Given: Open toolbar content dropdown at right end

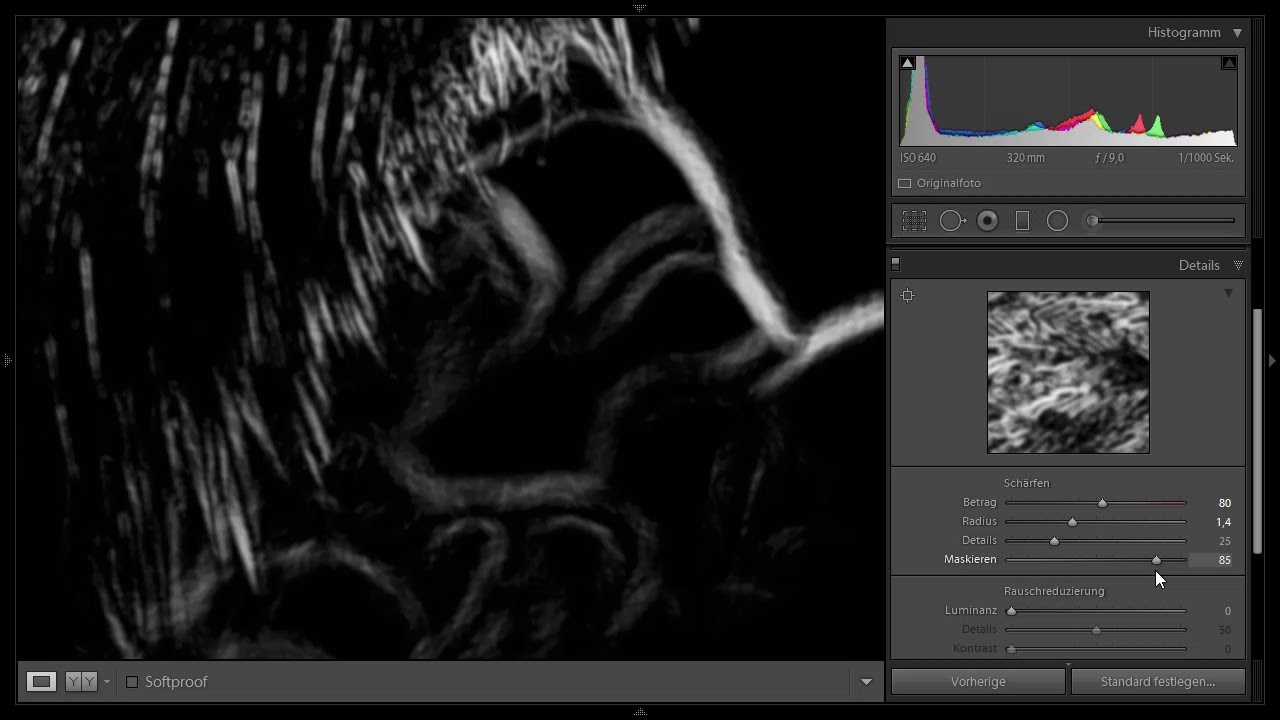Looking at the screenshot, I should (866, 682).
